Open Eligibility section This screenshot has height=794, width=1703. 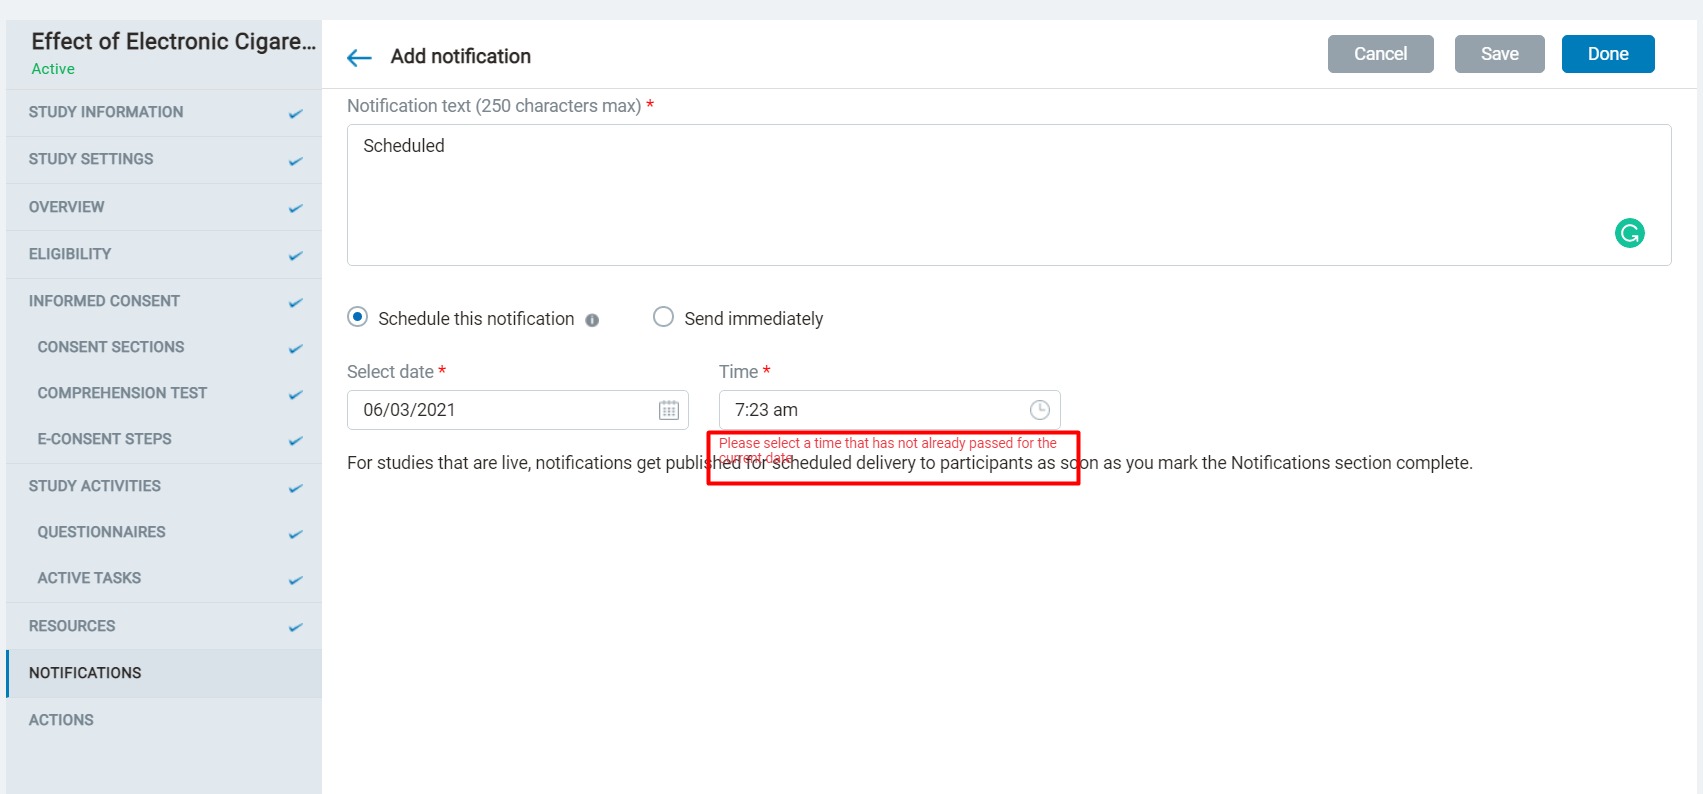(x=164, y=254)
